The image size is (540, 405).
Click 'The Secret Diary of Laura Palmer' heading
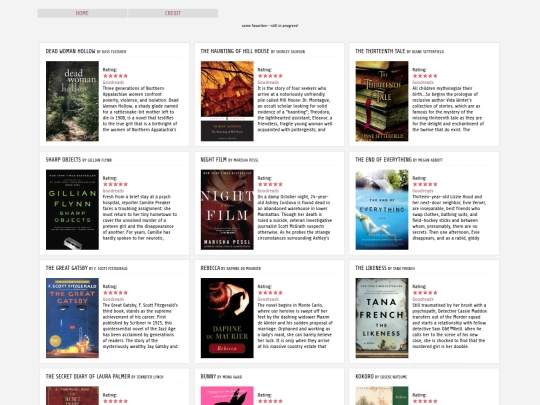click(x=88, y=377)
